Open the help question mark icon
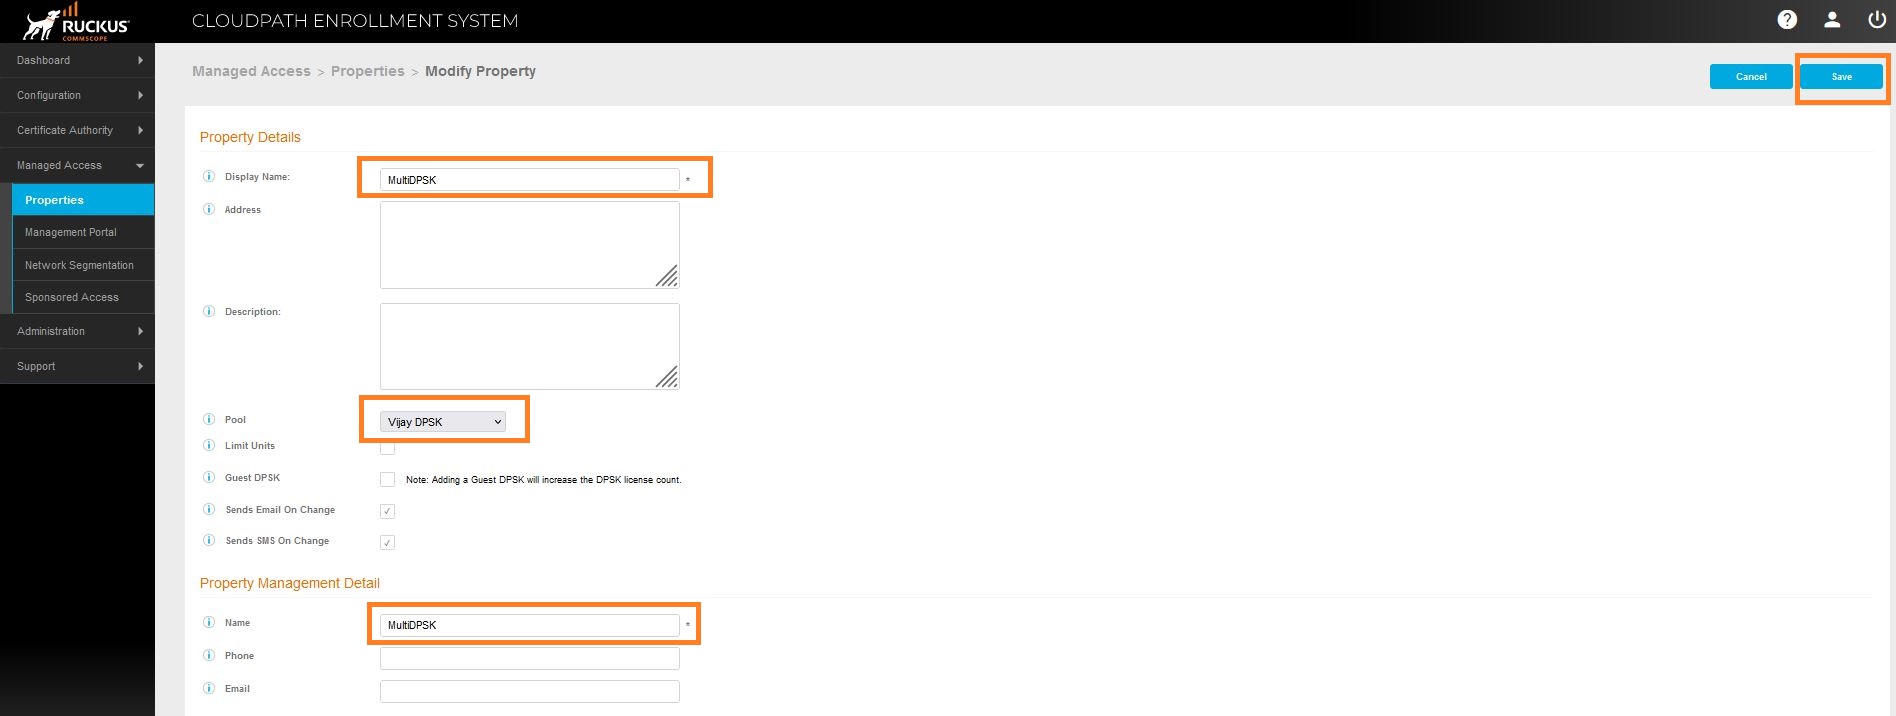Viewport: 1896px width, 716px height. [x=1787, y=20]
